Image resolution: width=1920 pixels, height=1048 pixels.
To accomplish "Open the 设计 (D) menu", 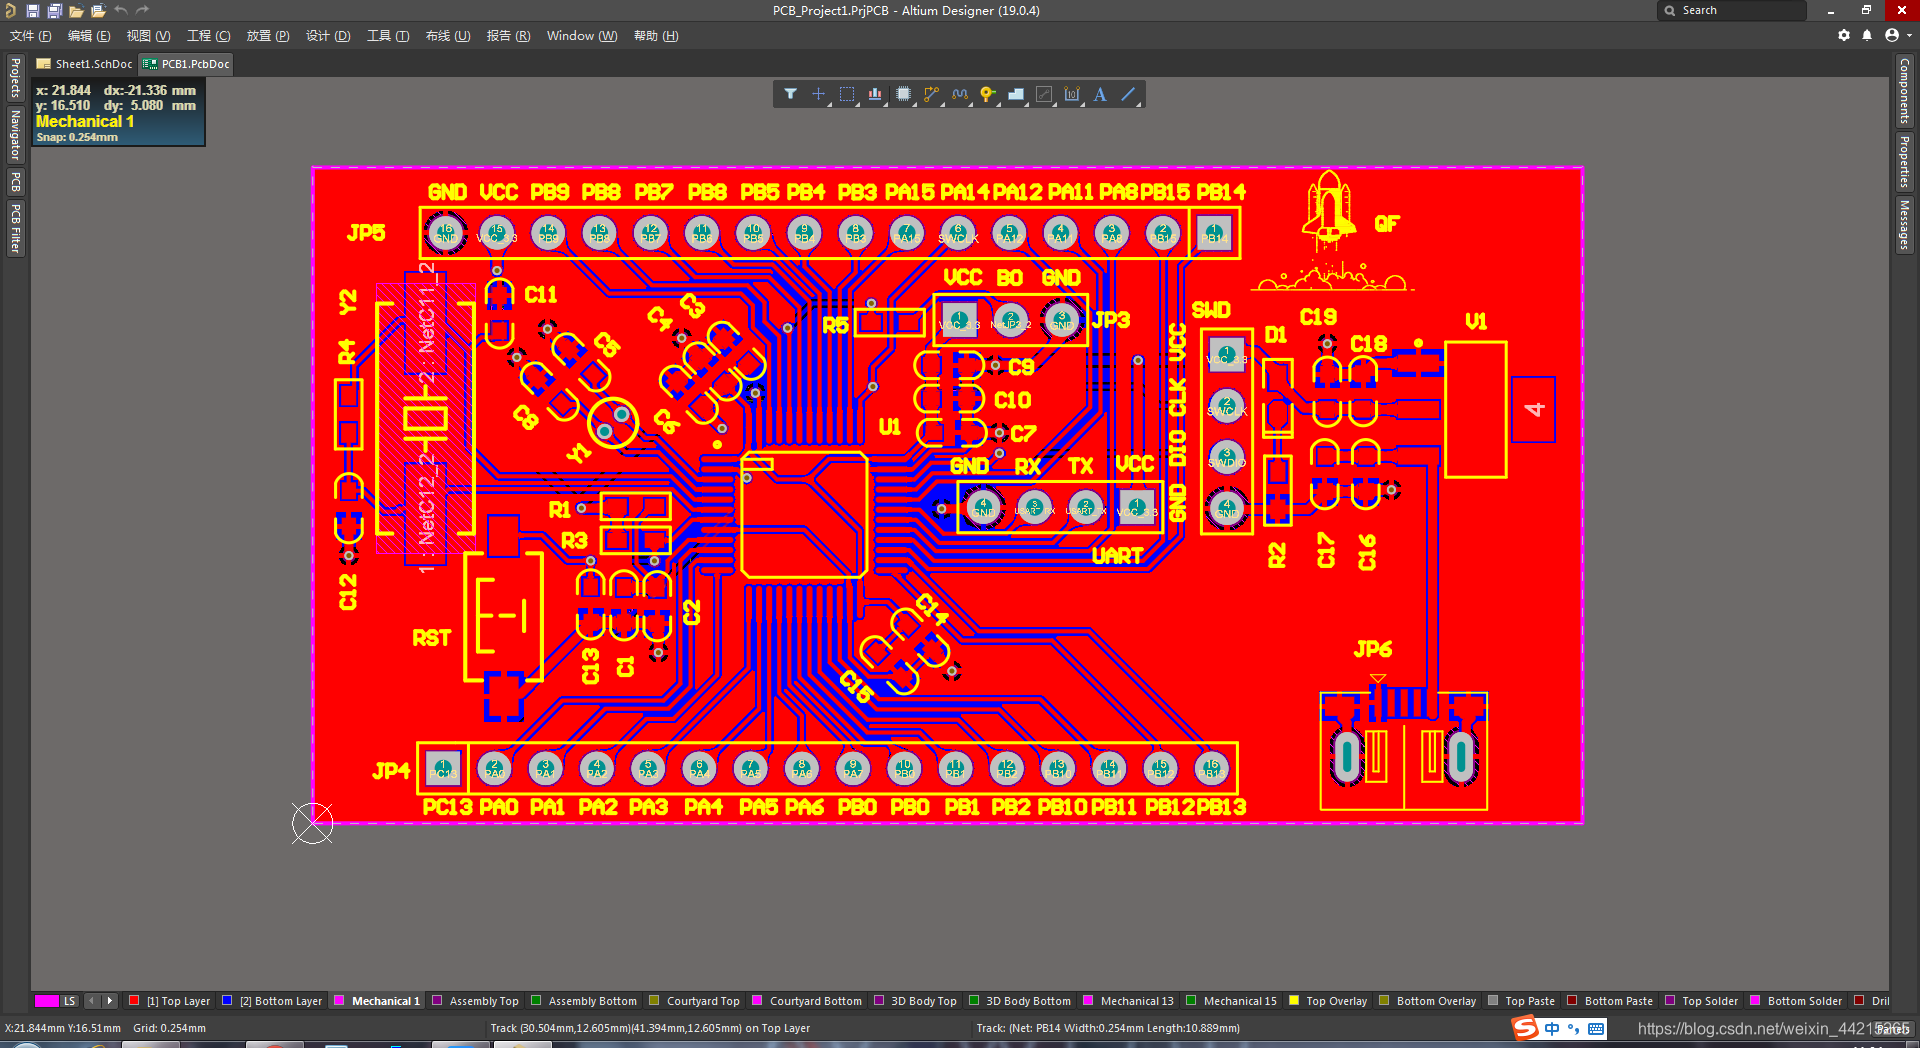I will (x=328, y=36).
